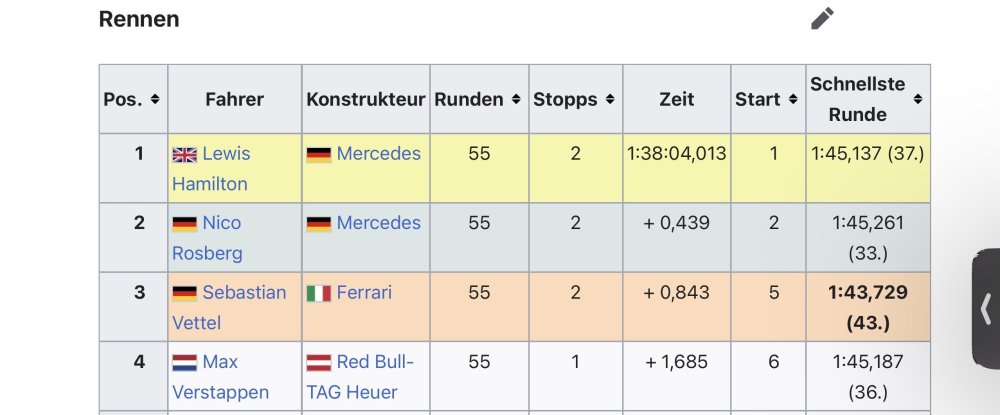
Task: Sort by Schnellste Runde column arrows
Action: [917, 100]
